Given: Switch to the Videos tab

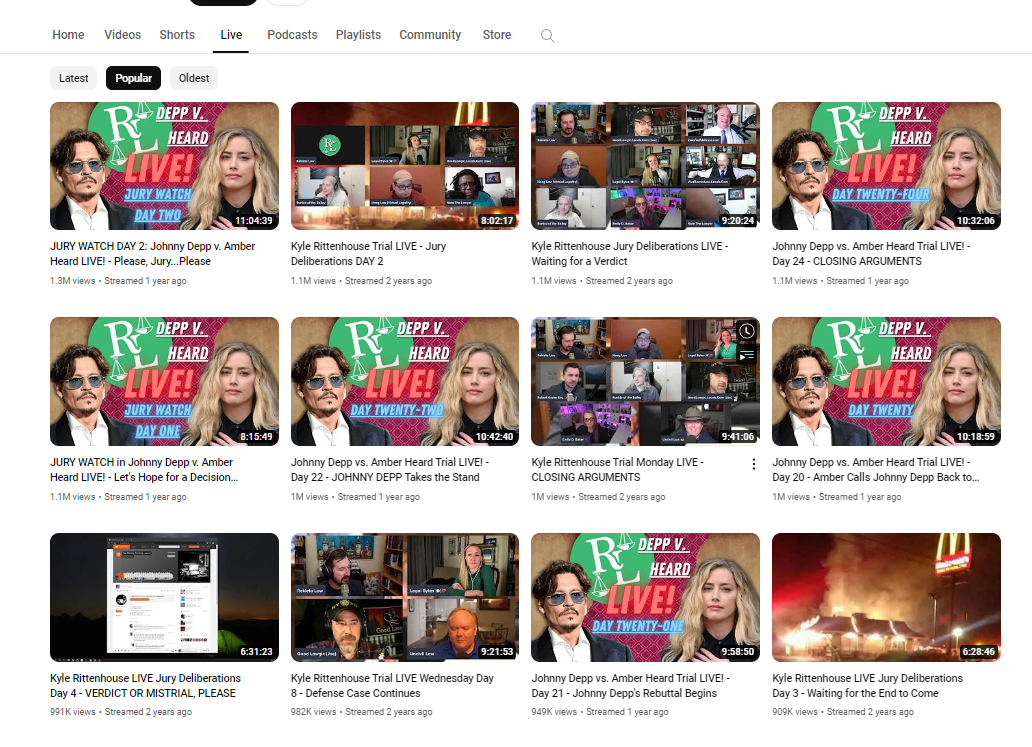Looking at the screenshot, I should (x=122, y=35).
